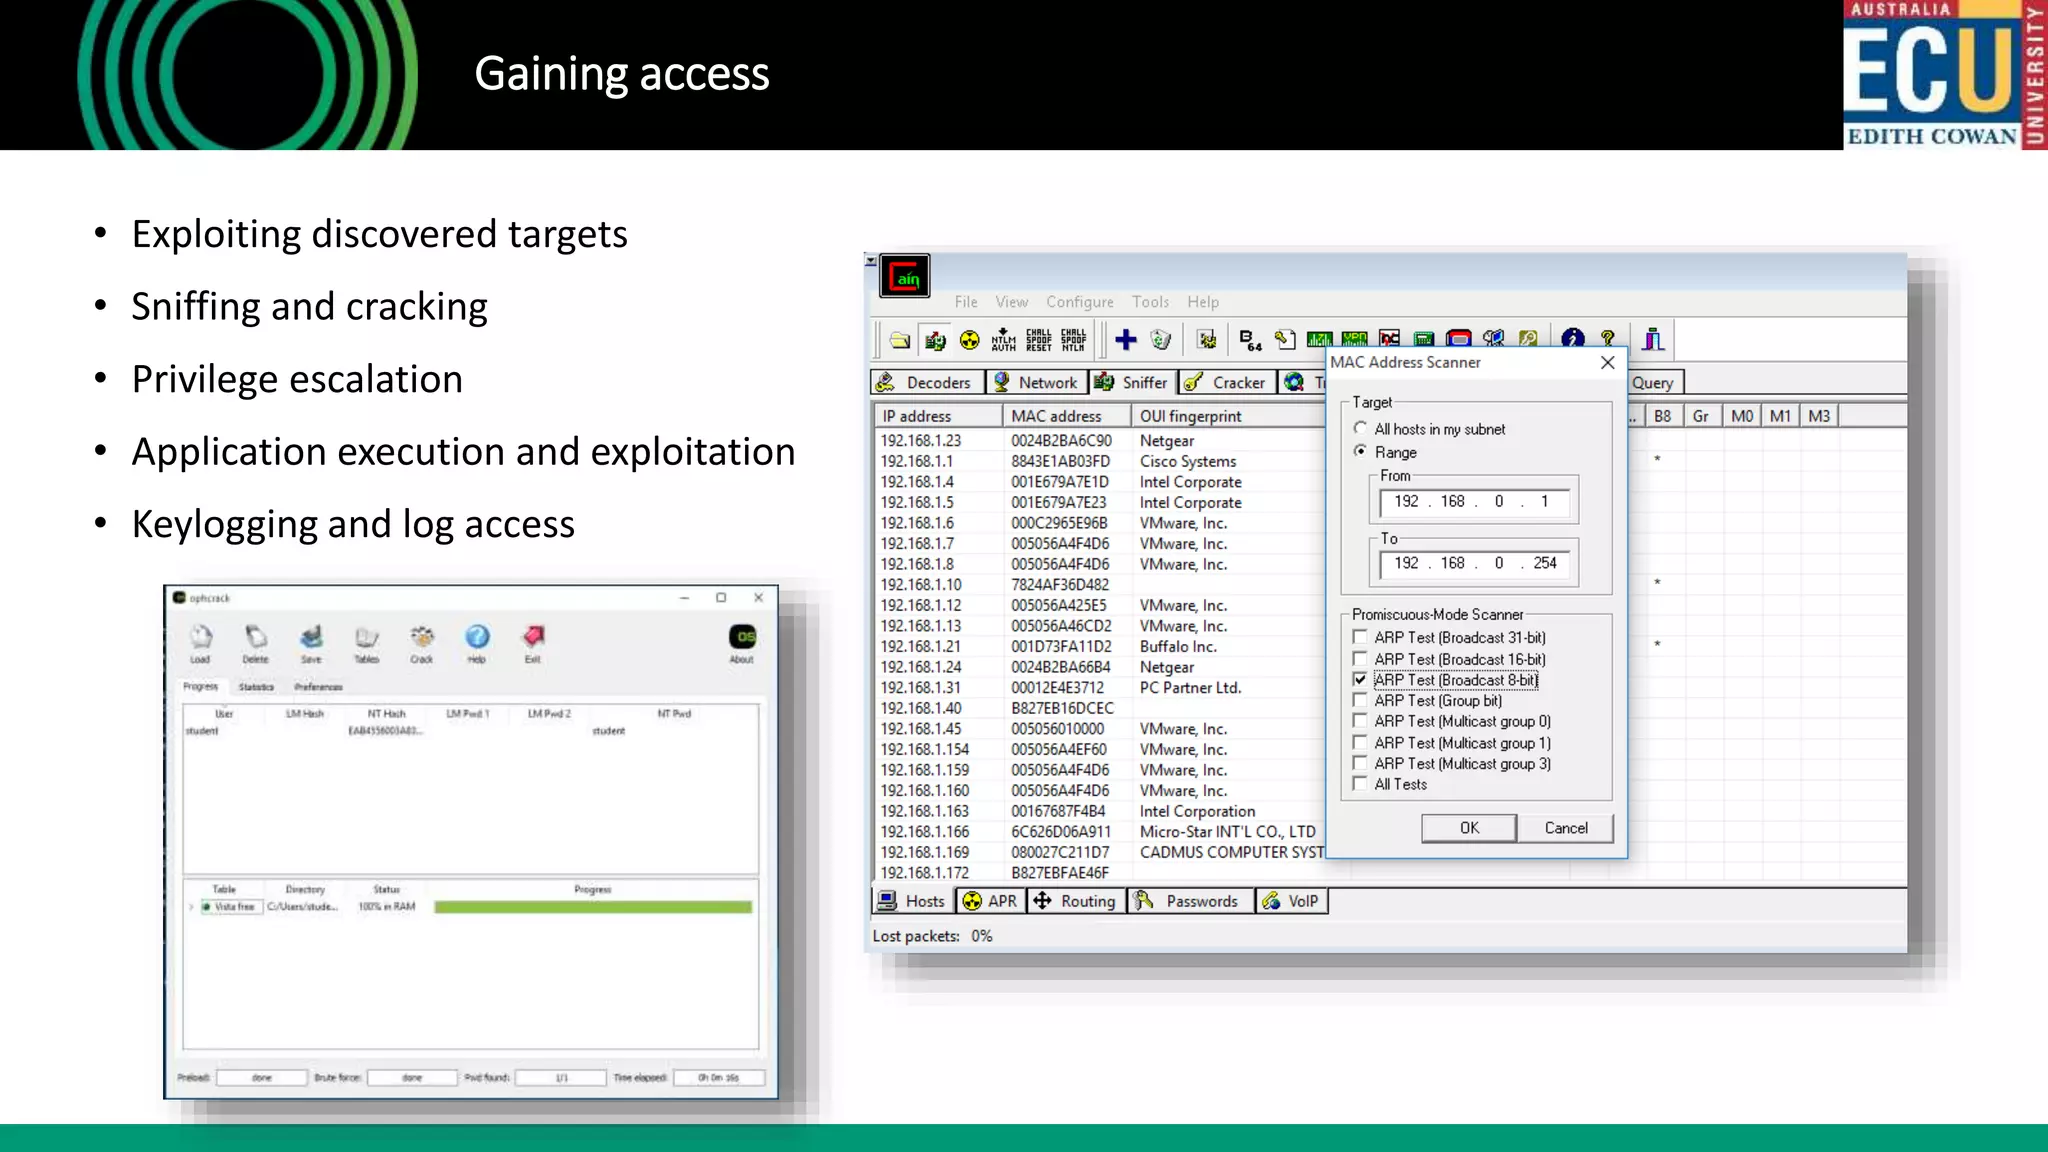Click the To IP address field
The image size is (2048, 1152).
coord(1474,563)
